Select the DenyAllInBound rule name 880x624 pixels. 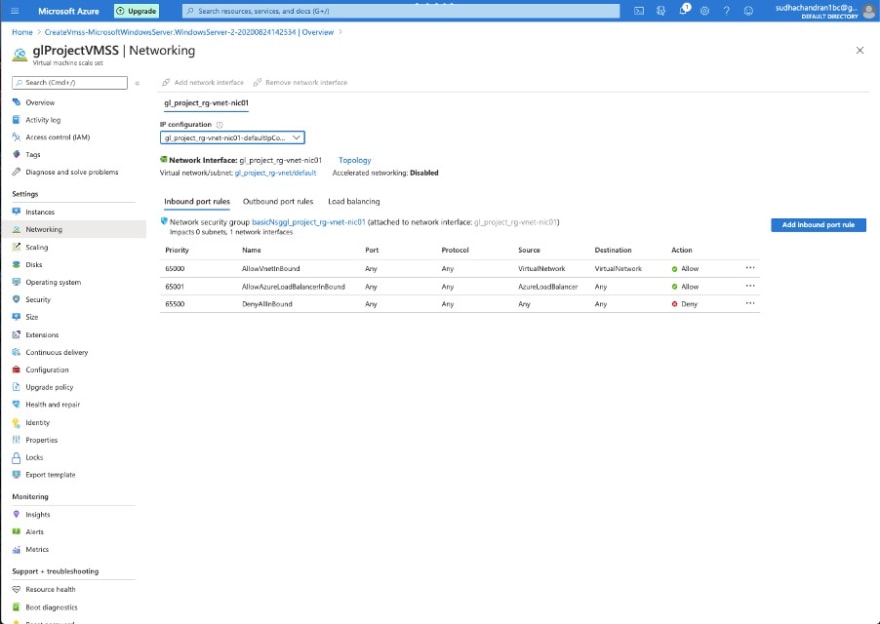click(x=267, y=304)
